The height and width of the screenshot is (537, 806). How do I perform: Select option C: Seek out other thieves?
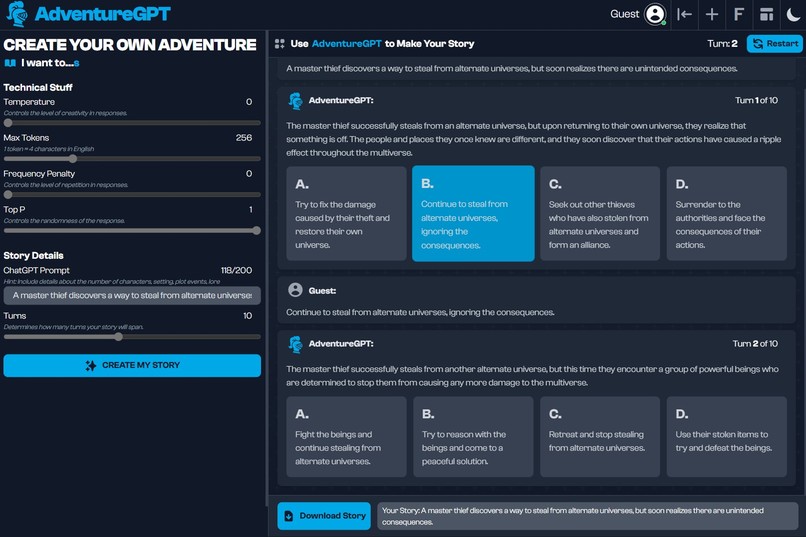[x=600, y=213]
